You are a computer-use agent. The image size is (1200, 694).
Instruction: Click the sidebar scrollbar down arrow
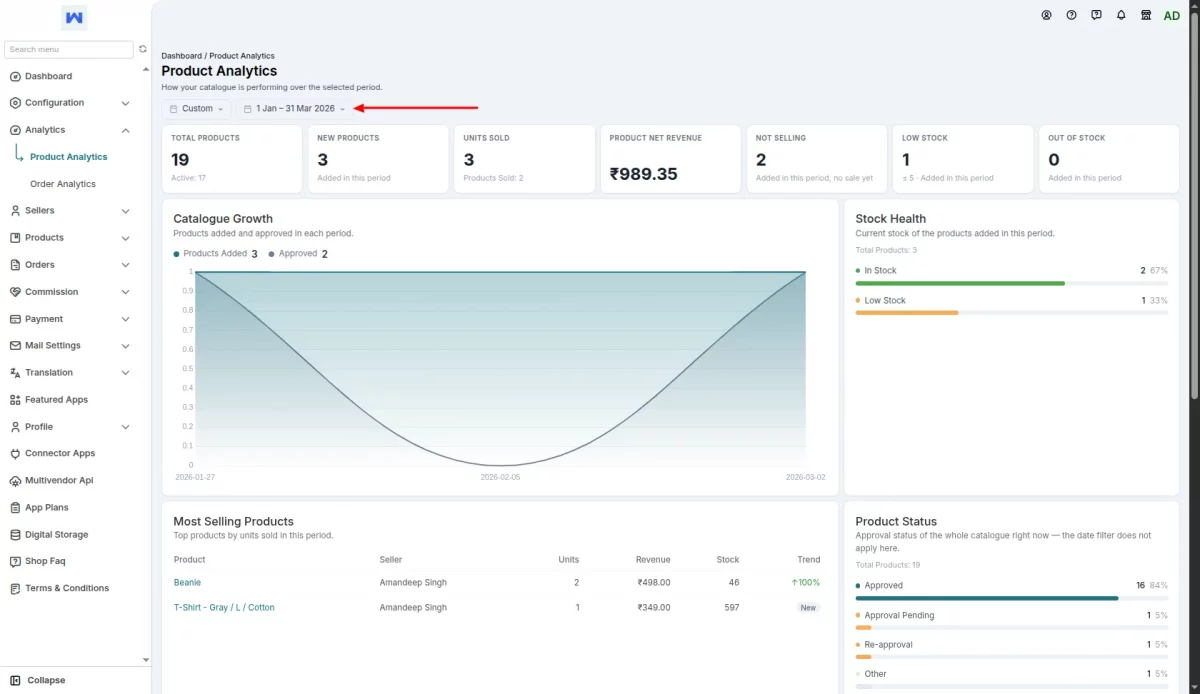[x=146, y=660]
